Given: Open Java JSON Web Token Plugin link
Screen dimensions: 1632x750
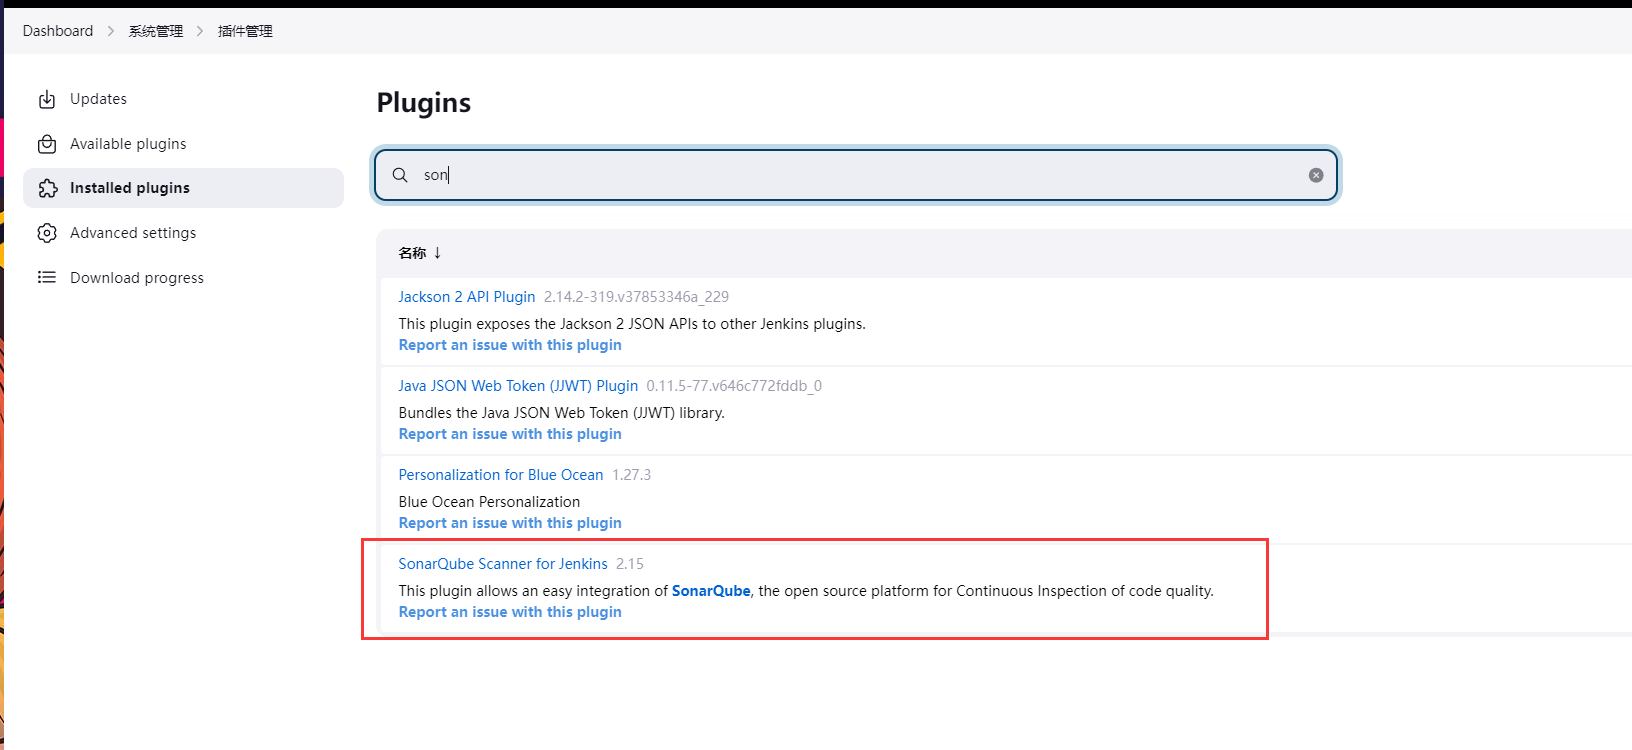Looking at the screenshot, I should [518, 386].
